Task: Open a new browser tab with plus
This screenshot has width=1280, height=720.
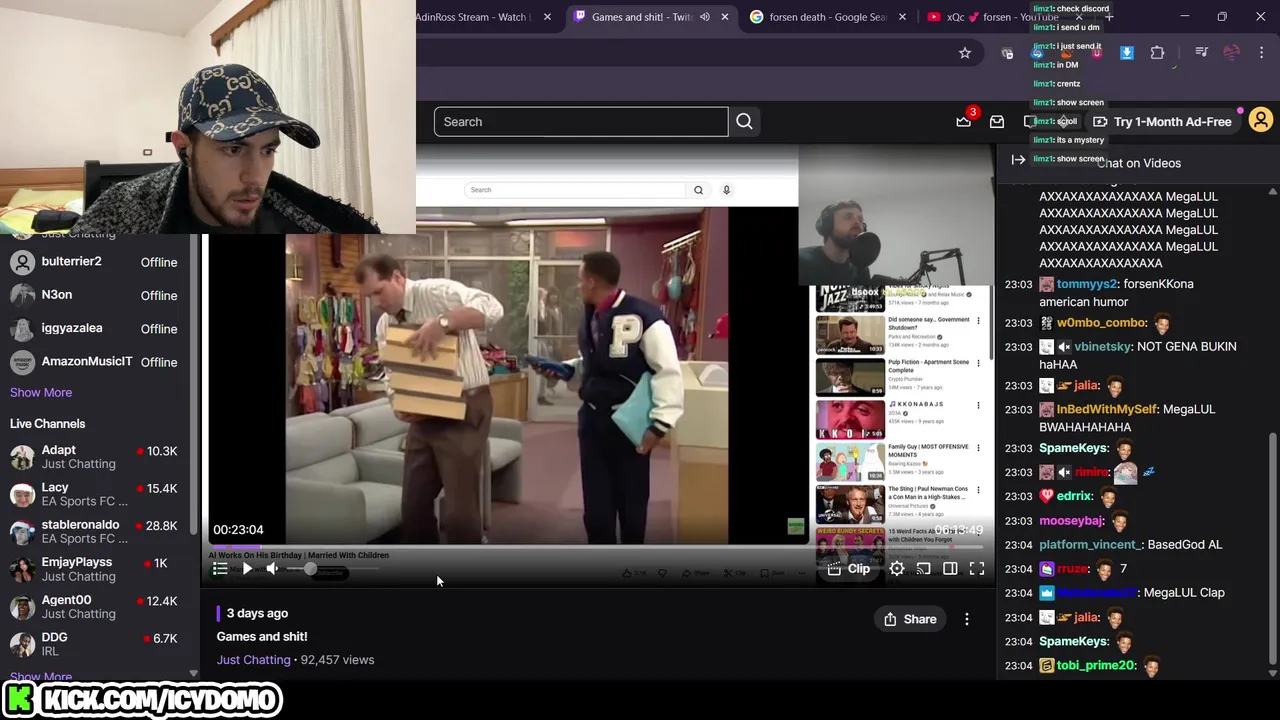Action: [x=1109, y=17]
